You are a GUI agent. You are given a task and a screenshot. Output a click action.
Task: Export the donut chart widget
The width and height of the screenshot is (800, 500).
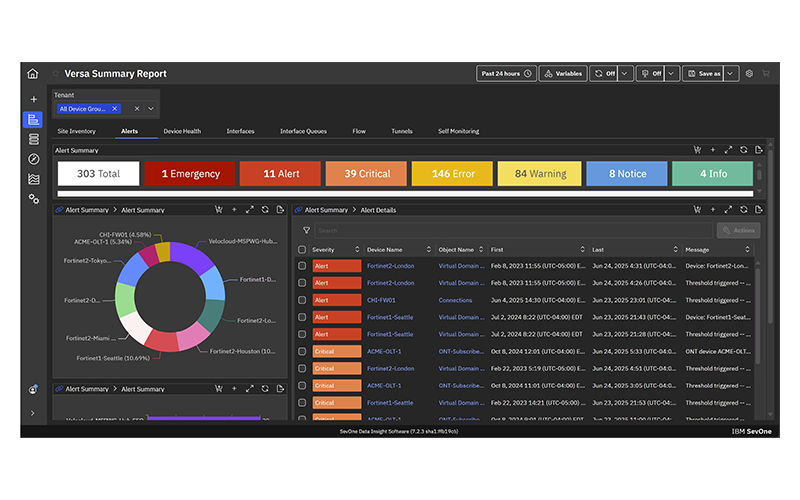pyautogui.click(x=280, y=210)
